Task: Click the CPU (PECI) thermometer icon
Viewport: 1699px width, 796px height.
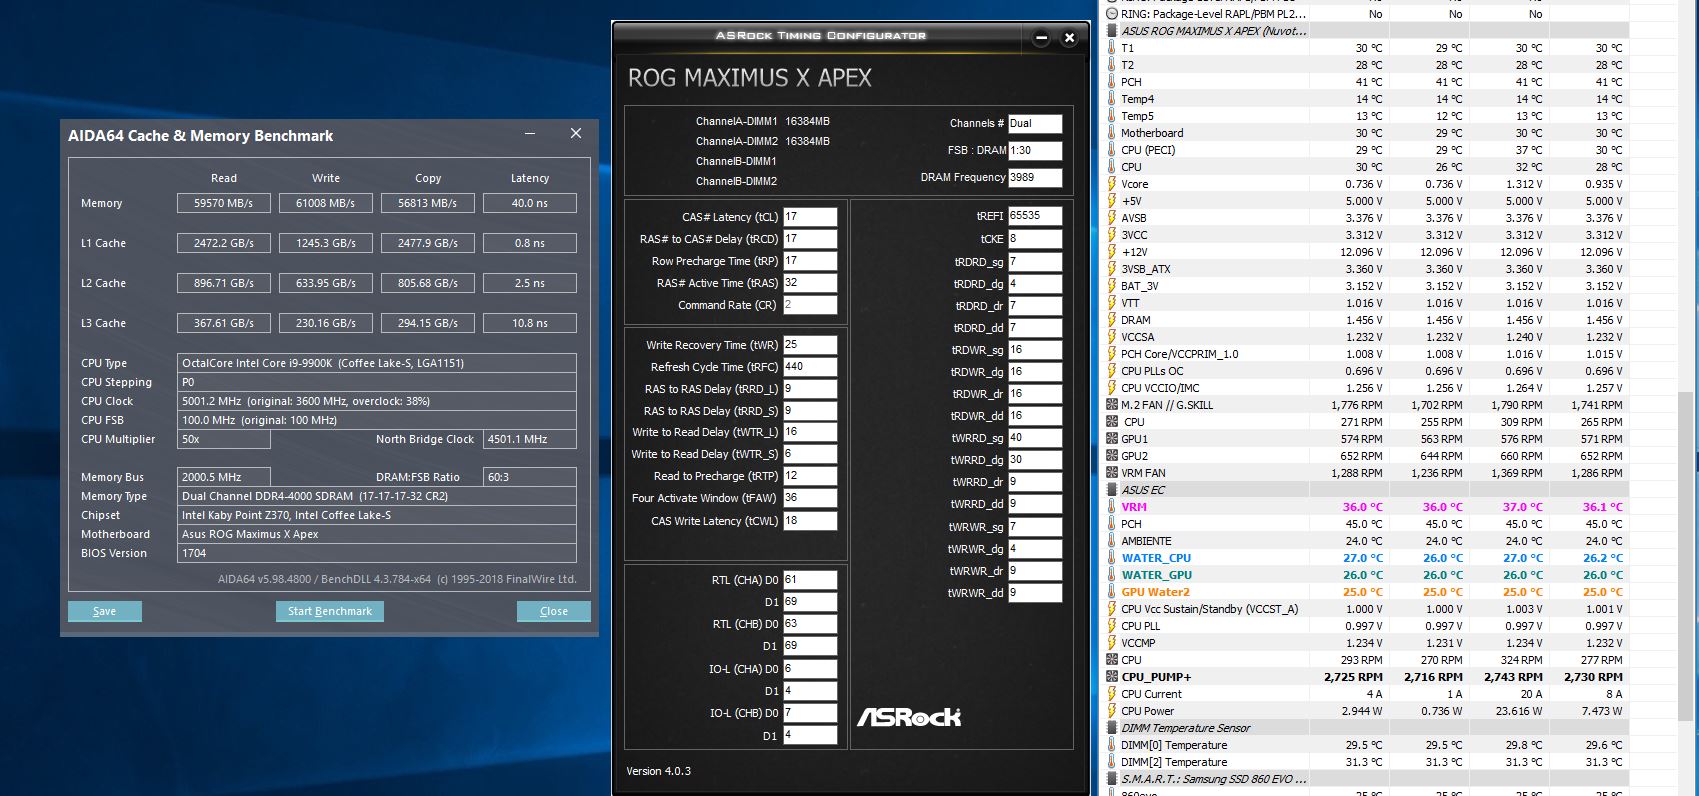Action: (1112, 150)
